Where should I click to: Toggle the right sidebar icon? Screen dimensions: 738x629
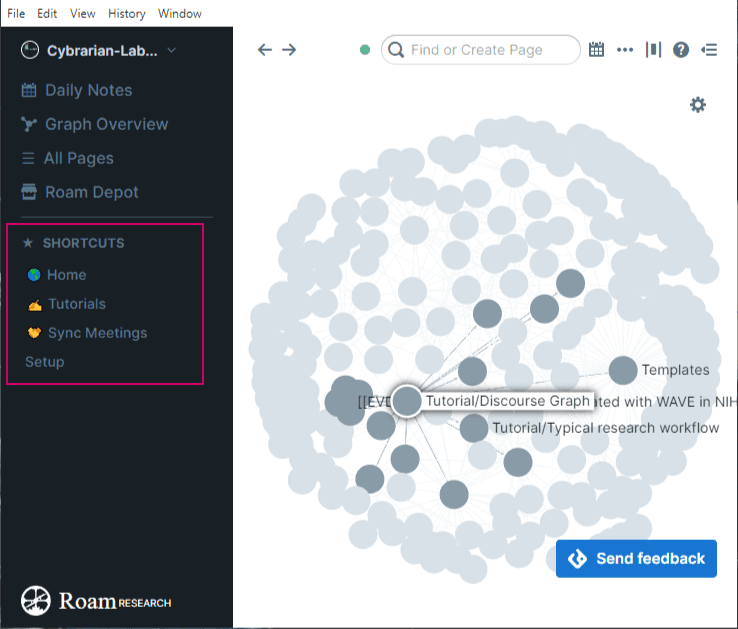(709, 49)
